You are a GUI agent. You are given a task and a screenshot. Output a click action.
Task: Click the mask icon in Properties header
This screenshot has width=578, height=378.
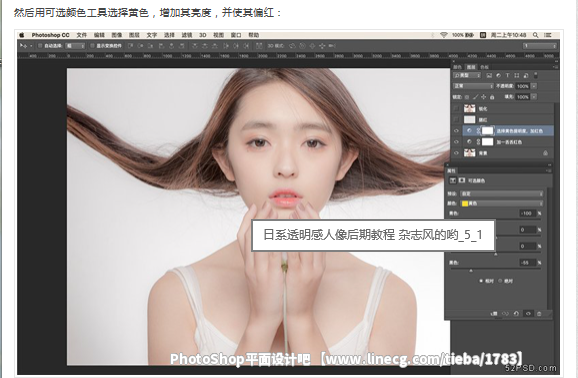tap(462, 180)
